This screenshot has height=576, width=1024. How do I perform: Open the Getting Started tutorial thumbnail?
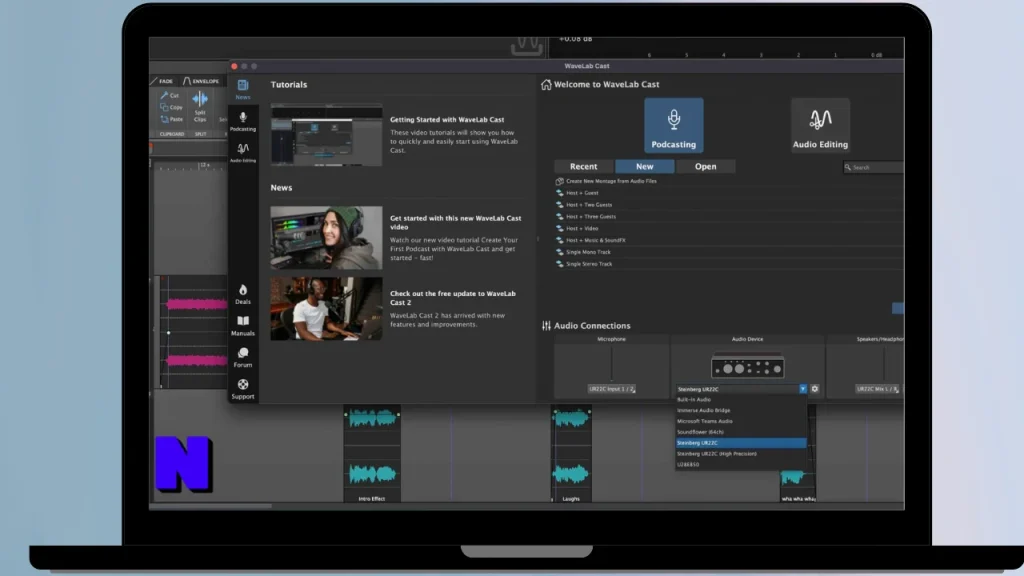pos(327,135)
